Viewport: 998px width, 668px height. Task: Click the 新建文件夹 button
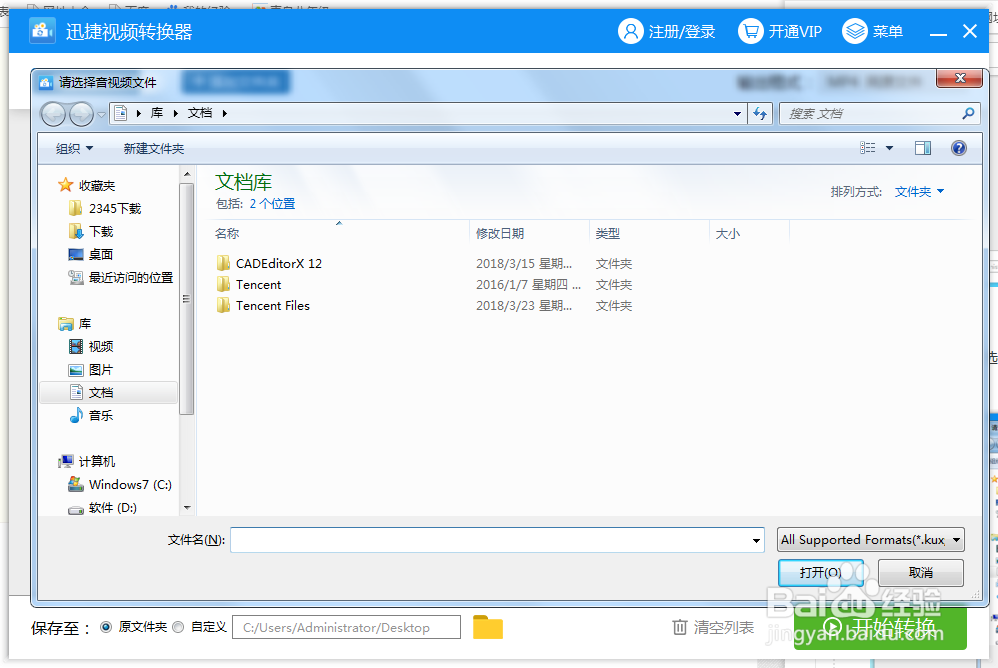point(153,148)
